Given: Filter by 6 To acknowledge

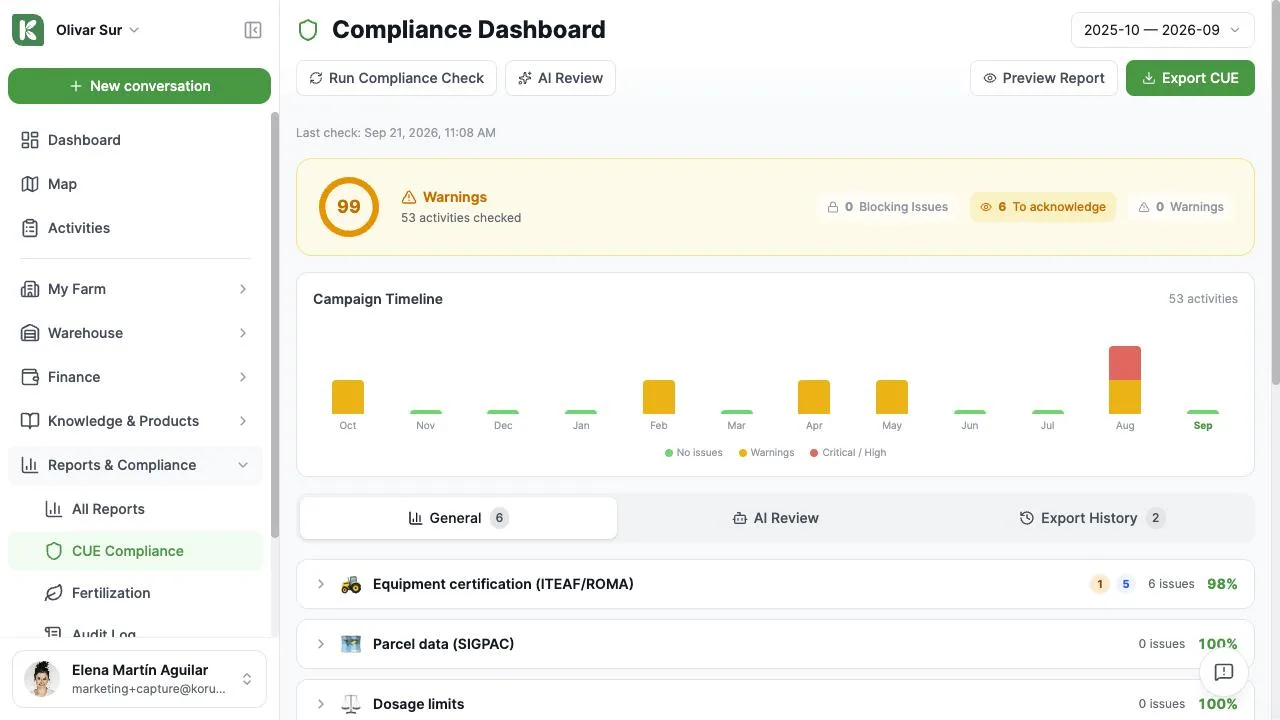Looking at the screenshot, I should 1043,207.
